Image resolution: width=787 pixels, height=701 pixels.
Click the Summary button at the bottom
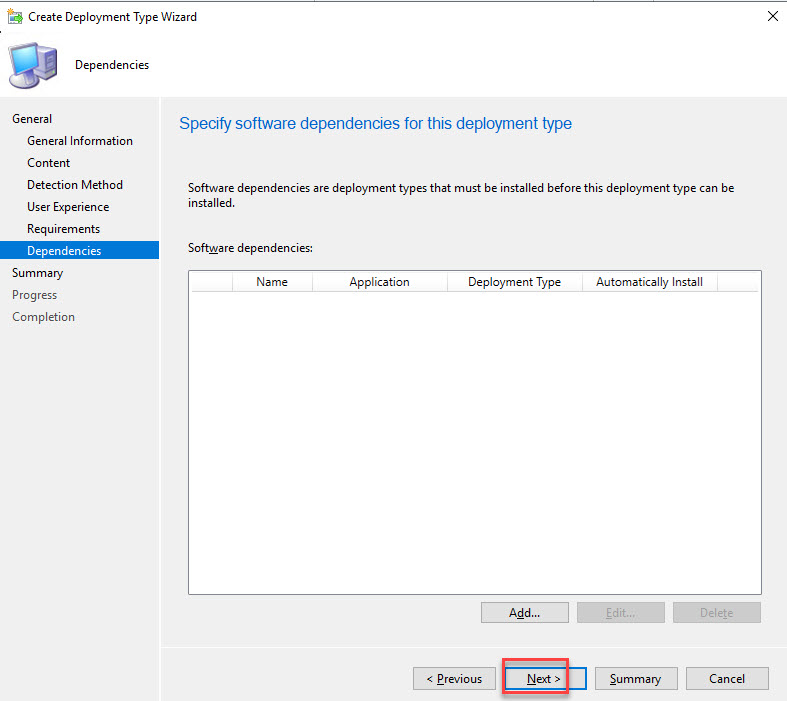coord(635,679)
